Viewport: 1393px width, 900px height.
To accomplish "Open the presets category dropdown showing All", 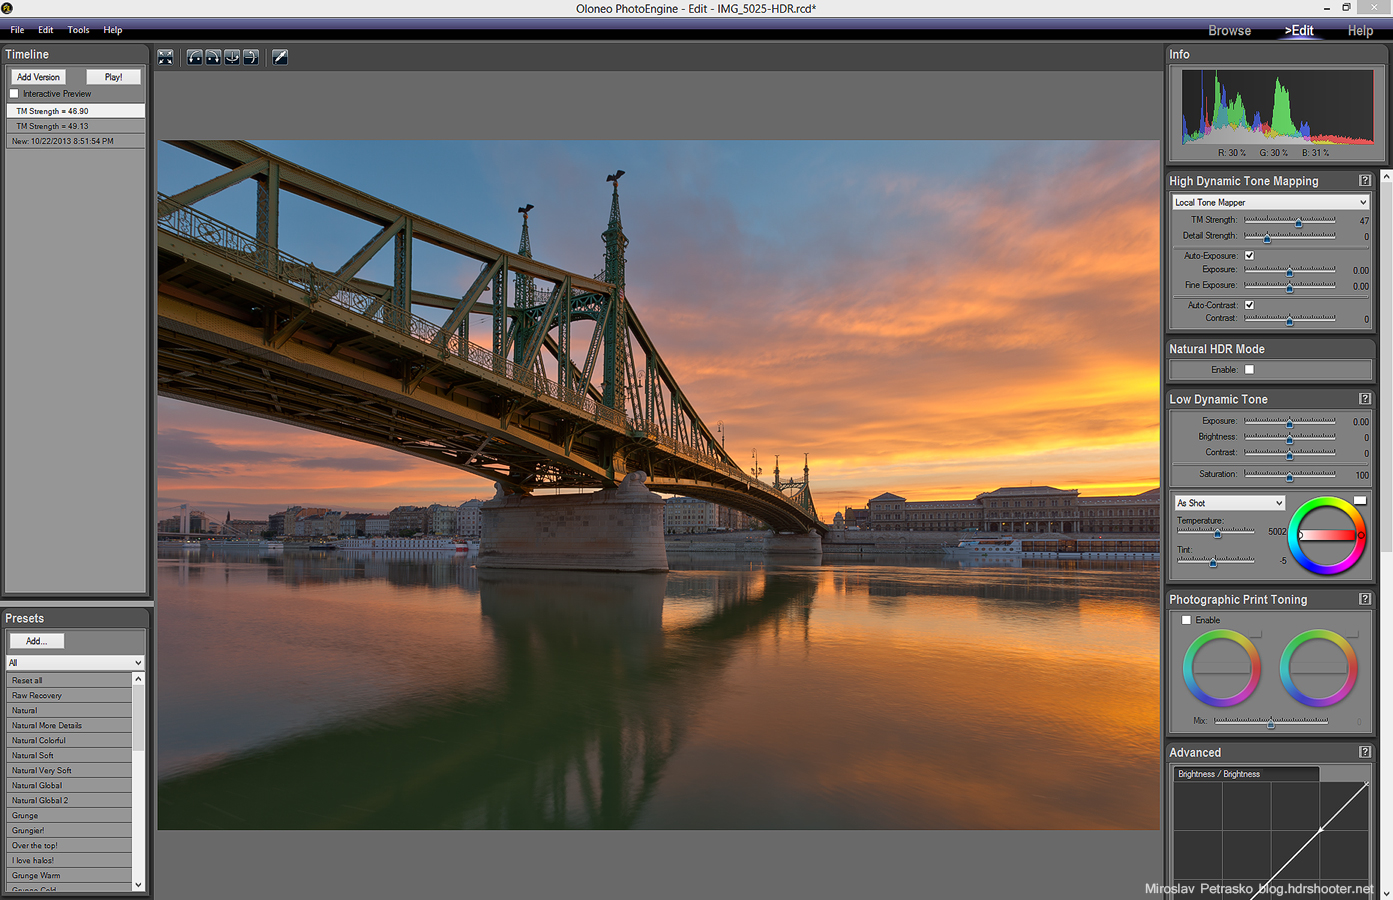I will point(75,663).
